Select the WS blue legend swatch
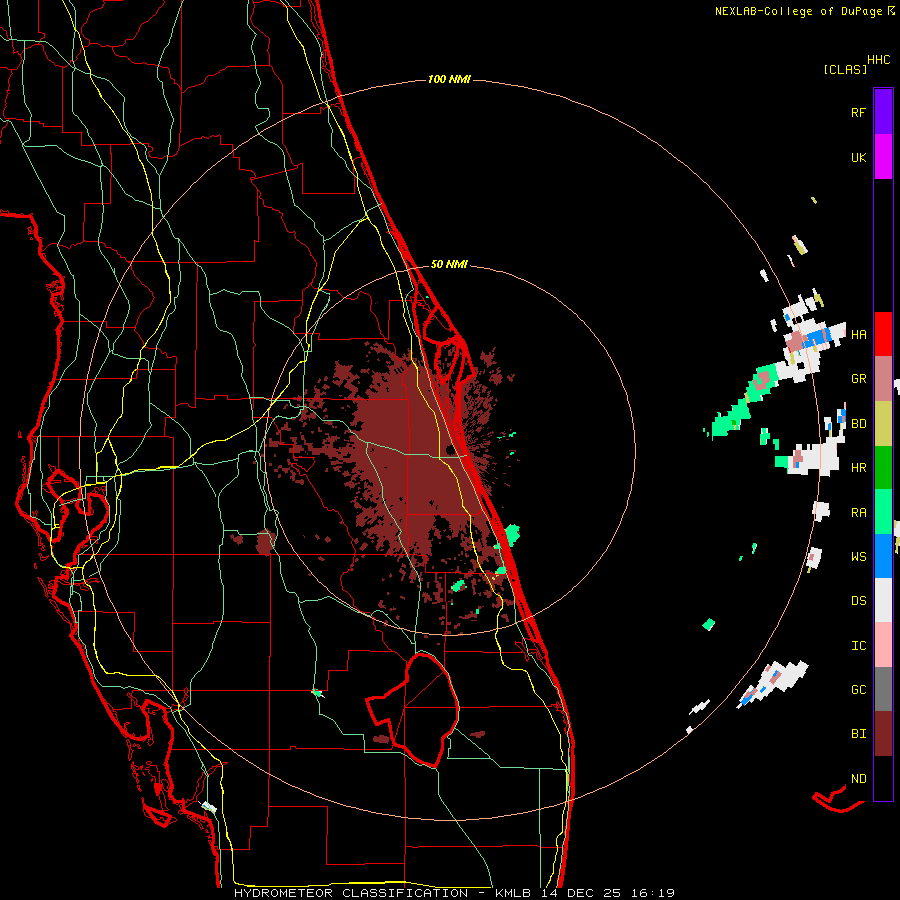The image size is (900, 900). 883,556
